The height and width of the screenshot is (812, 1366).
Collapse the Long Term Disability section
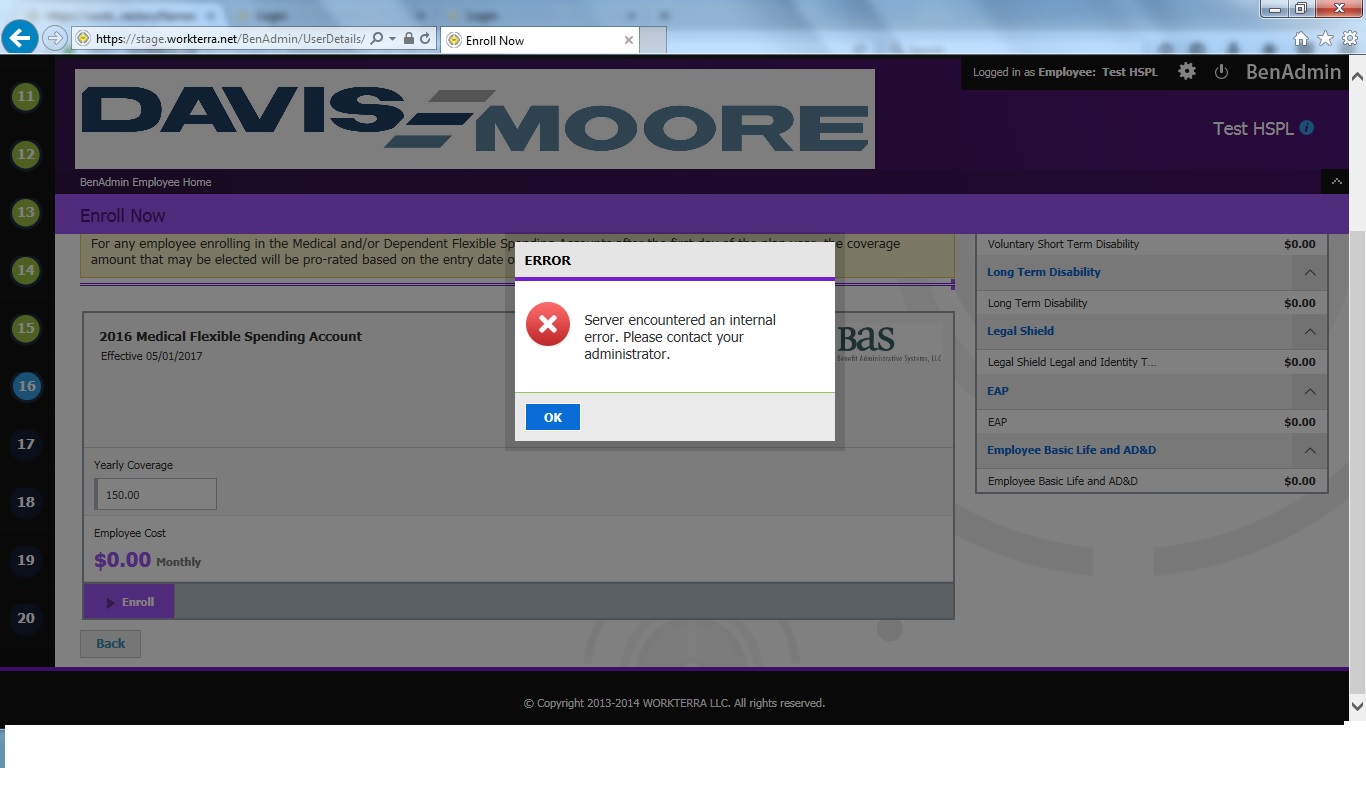[1309, 273]
